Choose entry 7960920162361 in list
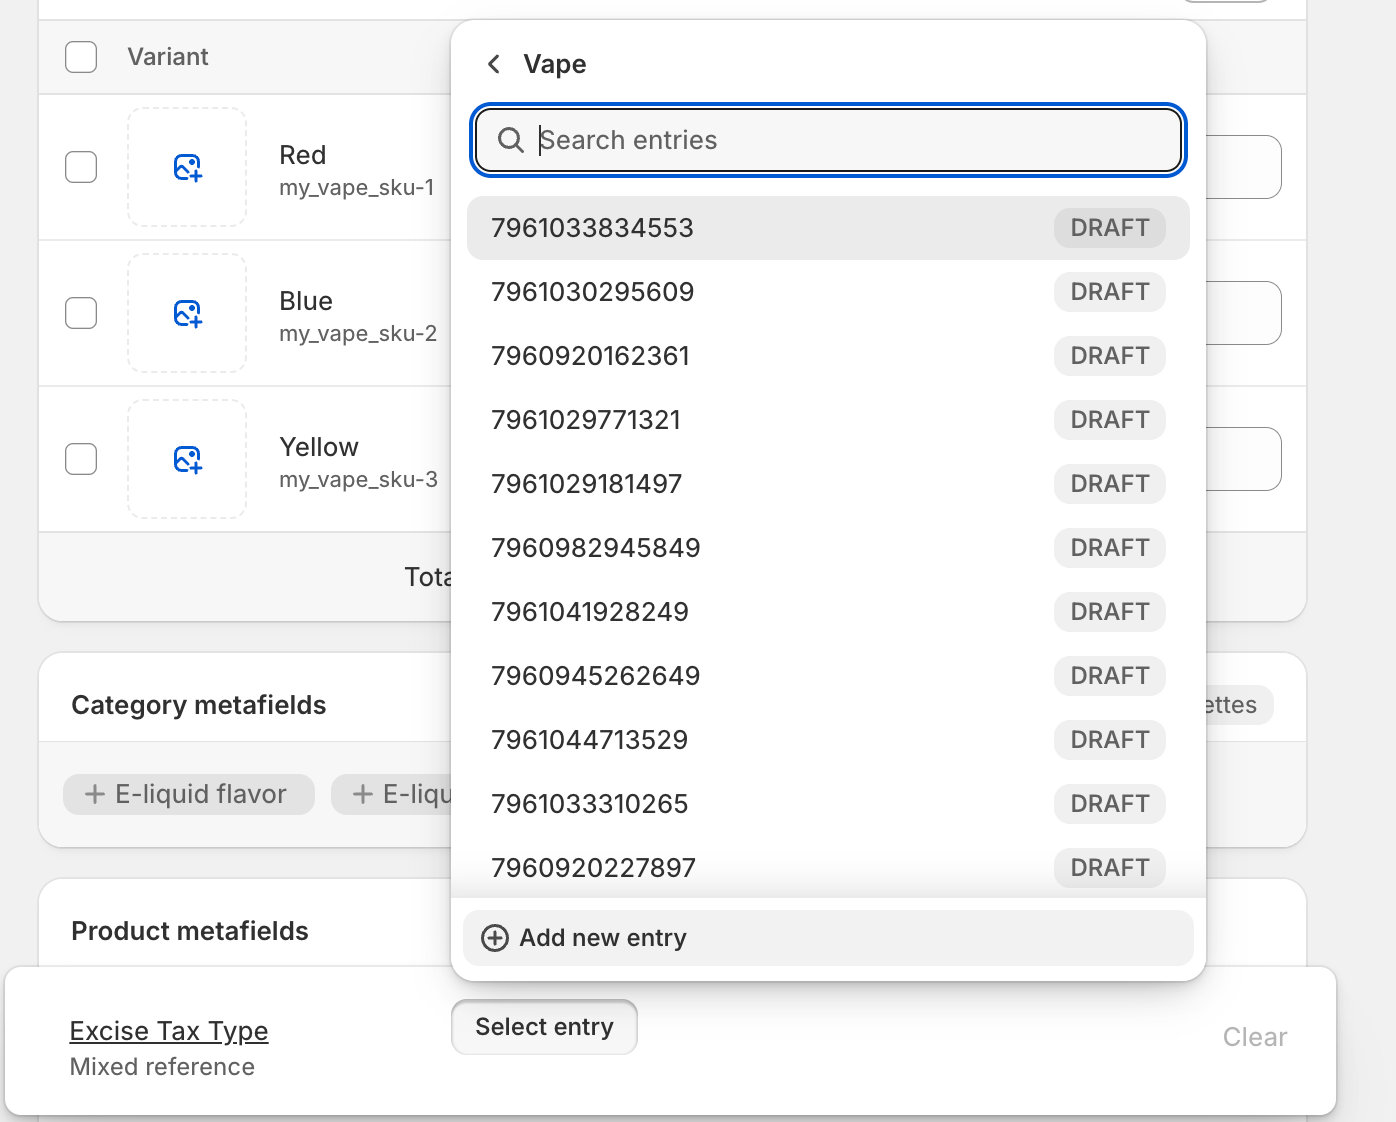The image size is (1396, 1122). [x=590, y=356]
